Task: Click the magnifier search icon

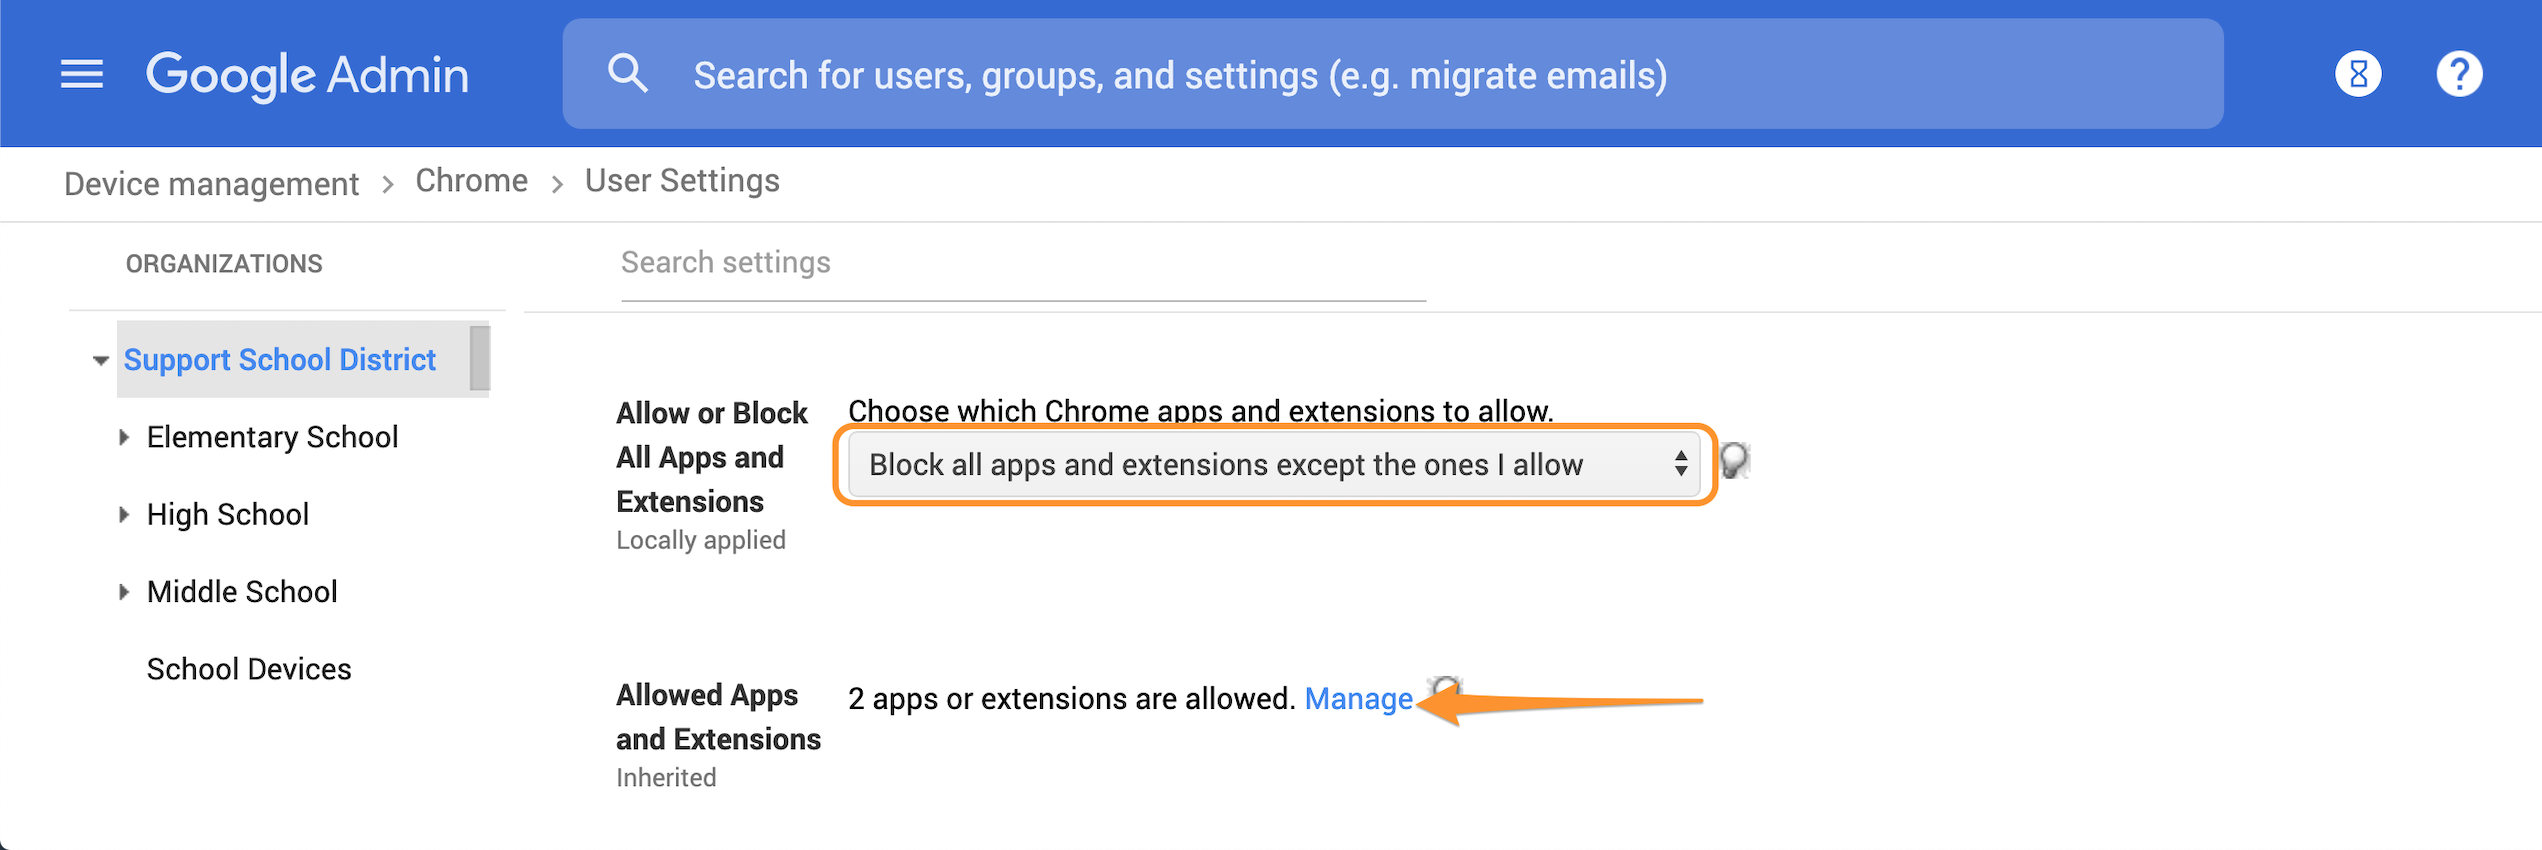Action: [x=628, y=74]
